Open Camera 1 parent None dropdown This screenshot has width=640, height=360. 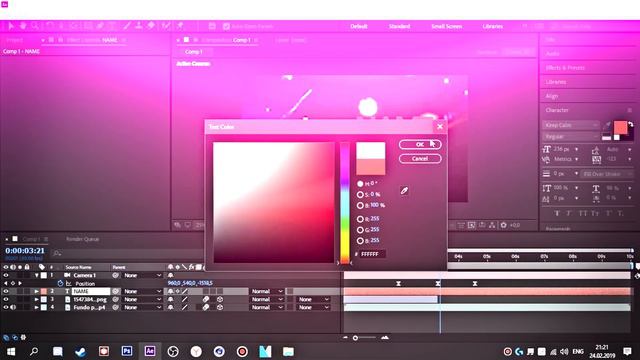[142, 276]
